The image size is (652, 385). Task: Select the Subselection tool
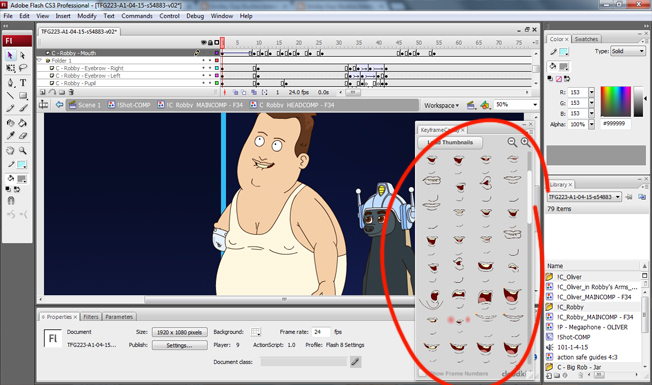23,55
